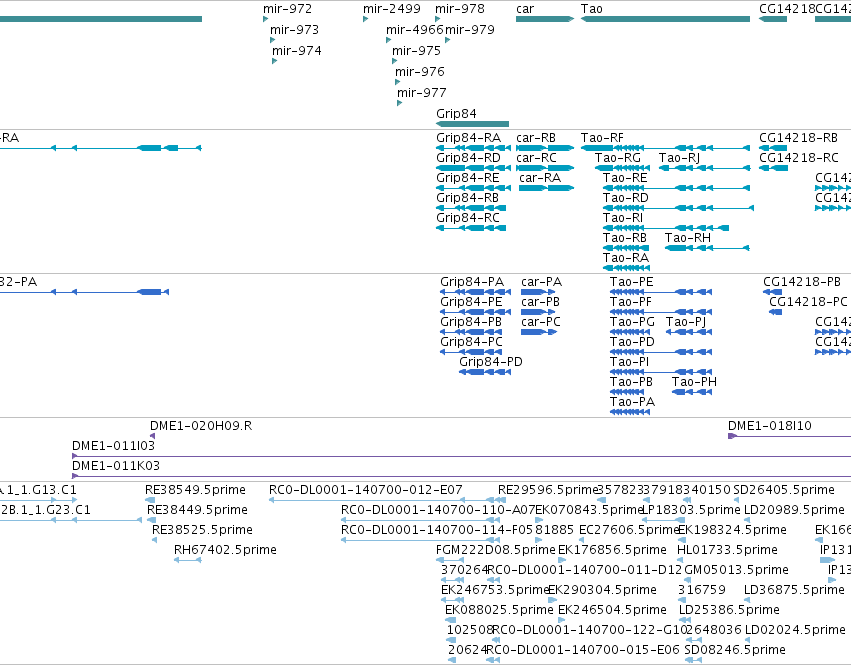Click the DME1-018I10 label

770,426
